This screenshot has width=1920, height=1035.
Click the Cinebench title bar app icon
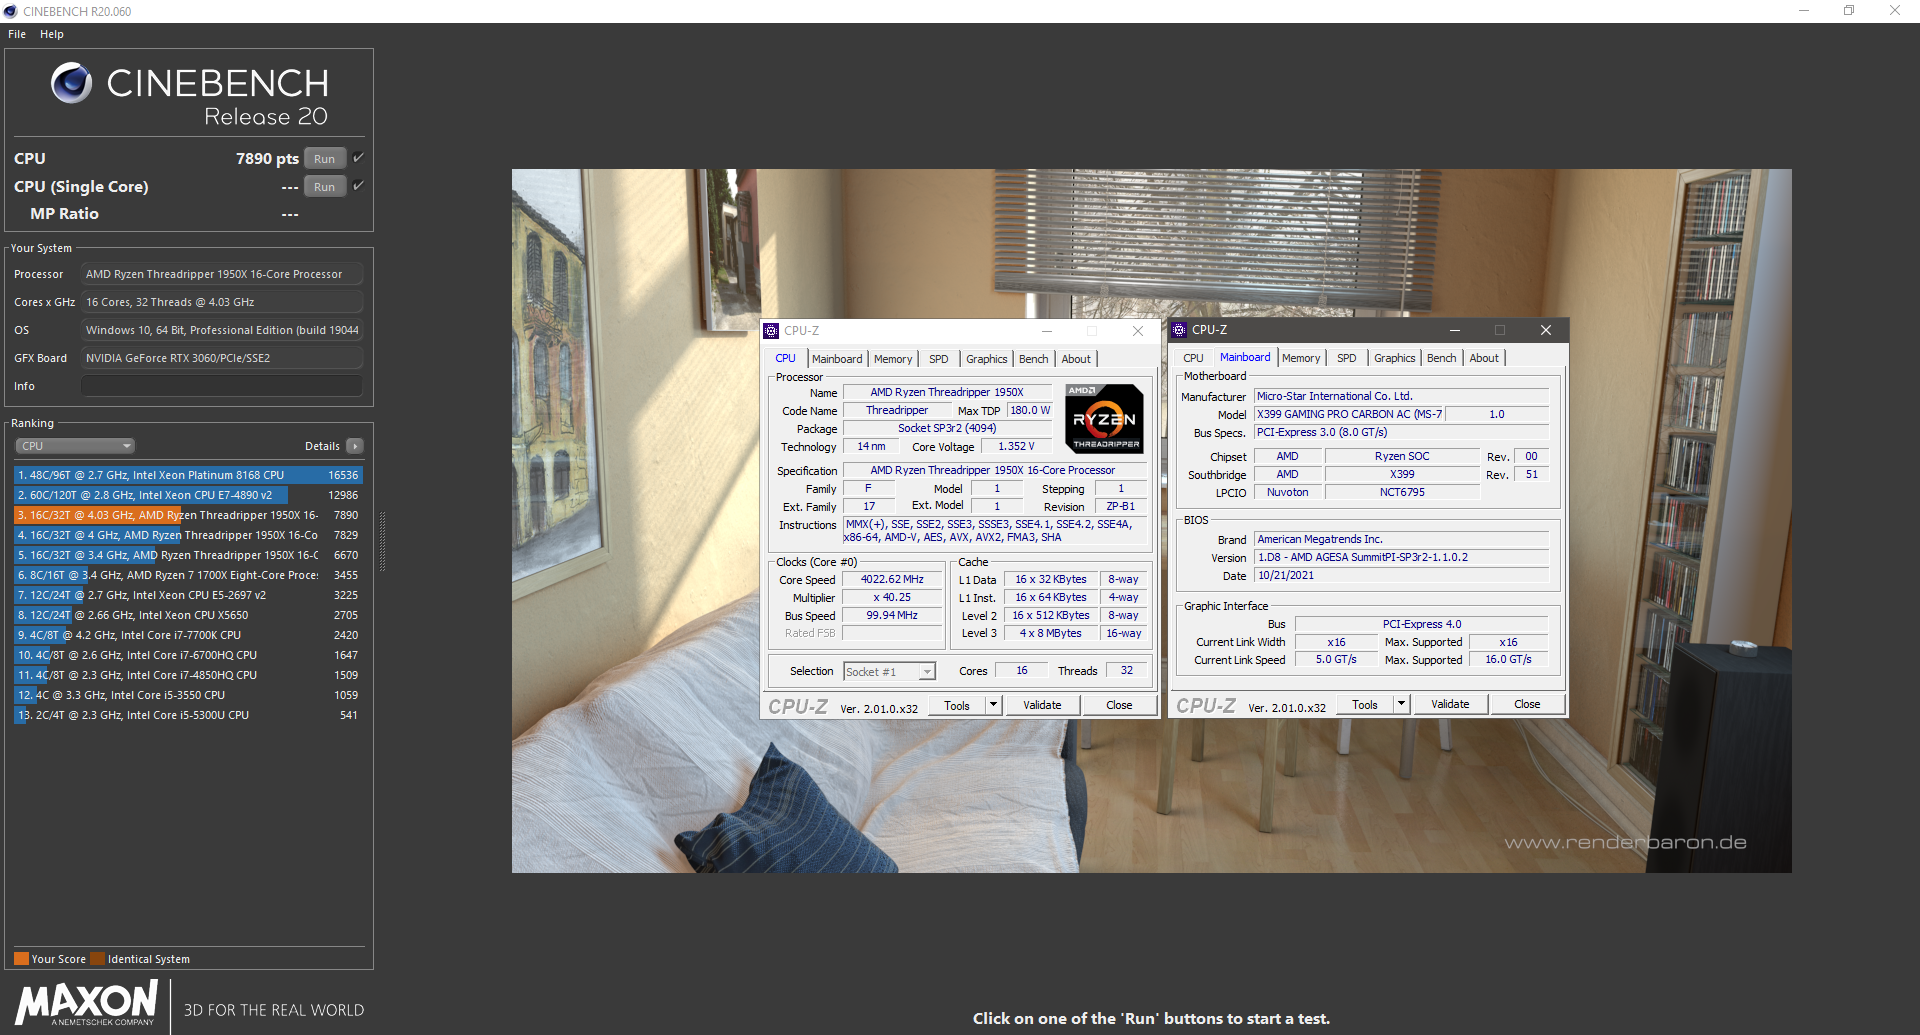10,11
